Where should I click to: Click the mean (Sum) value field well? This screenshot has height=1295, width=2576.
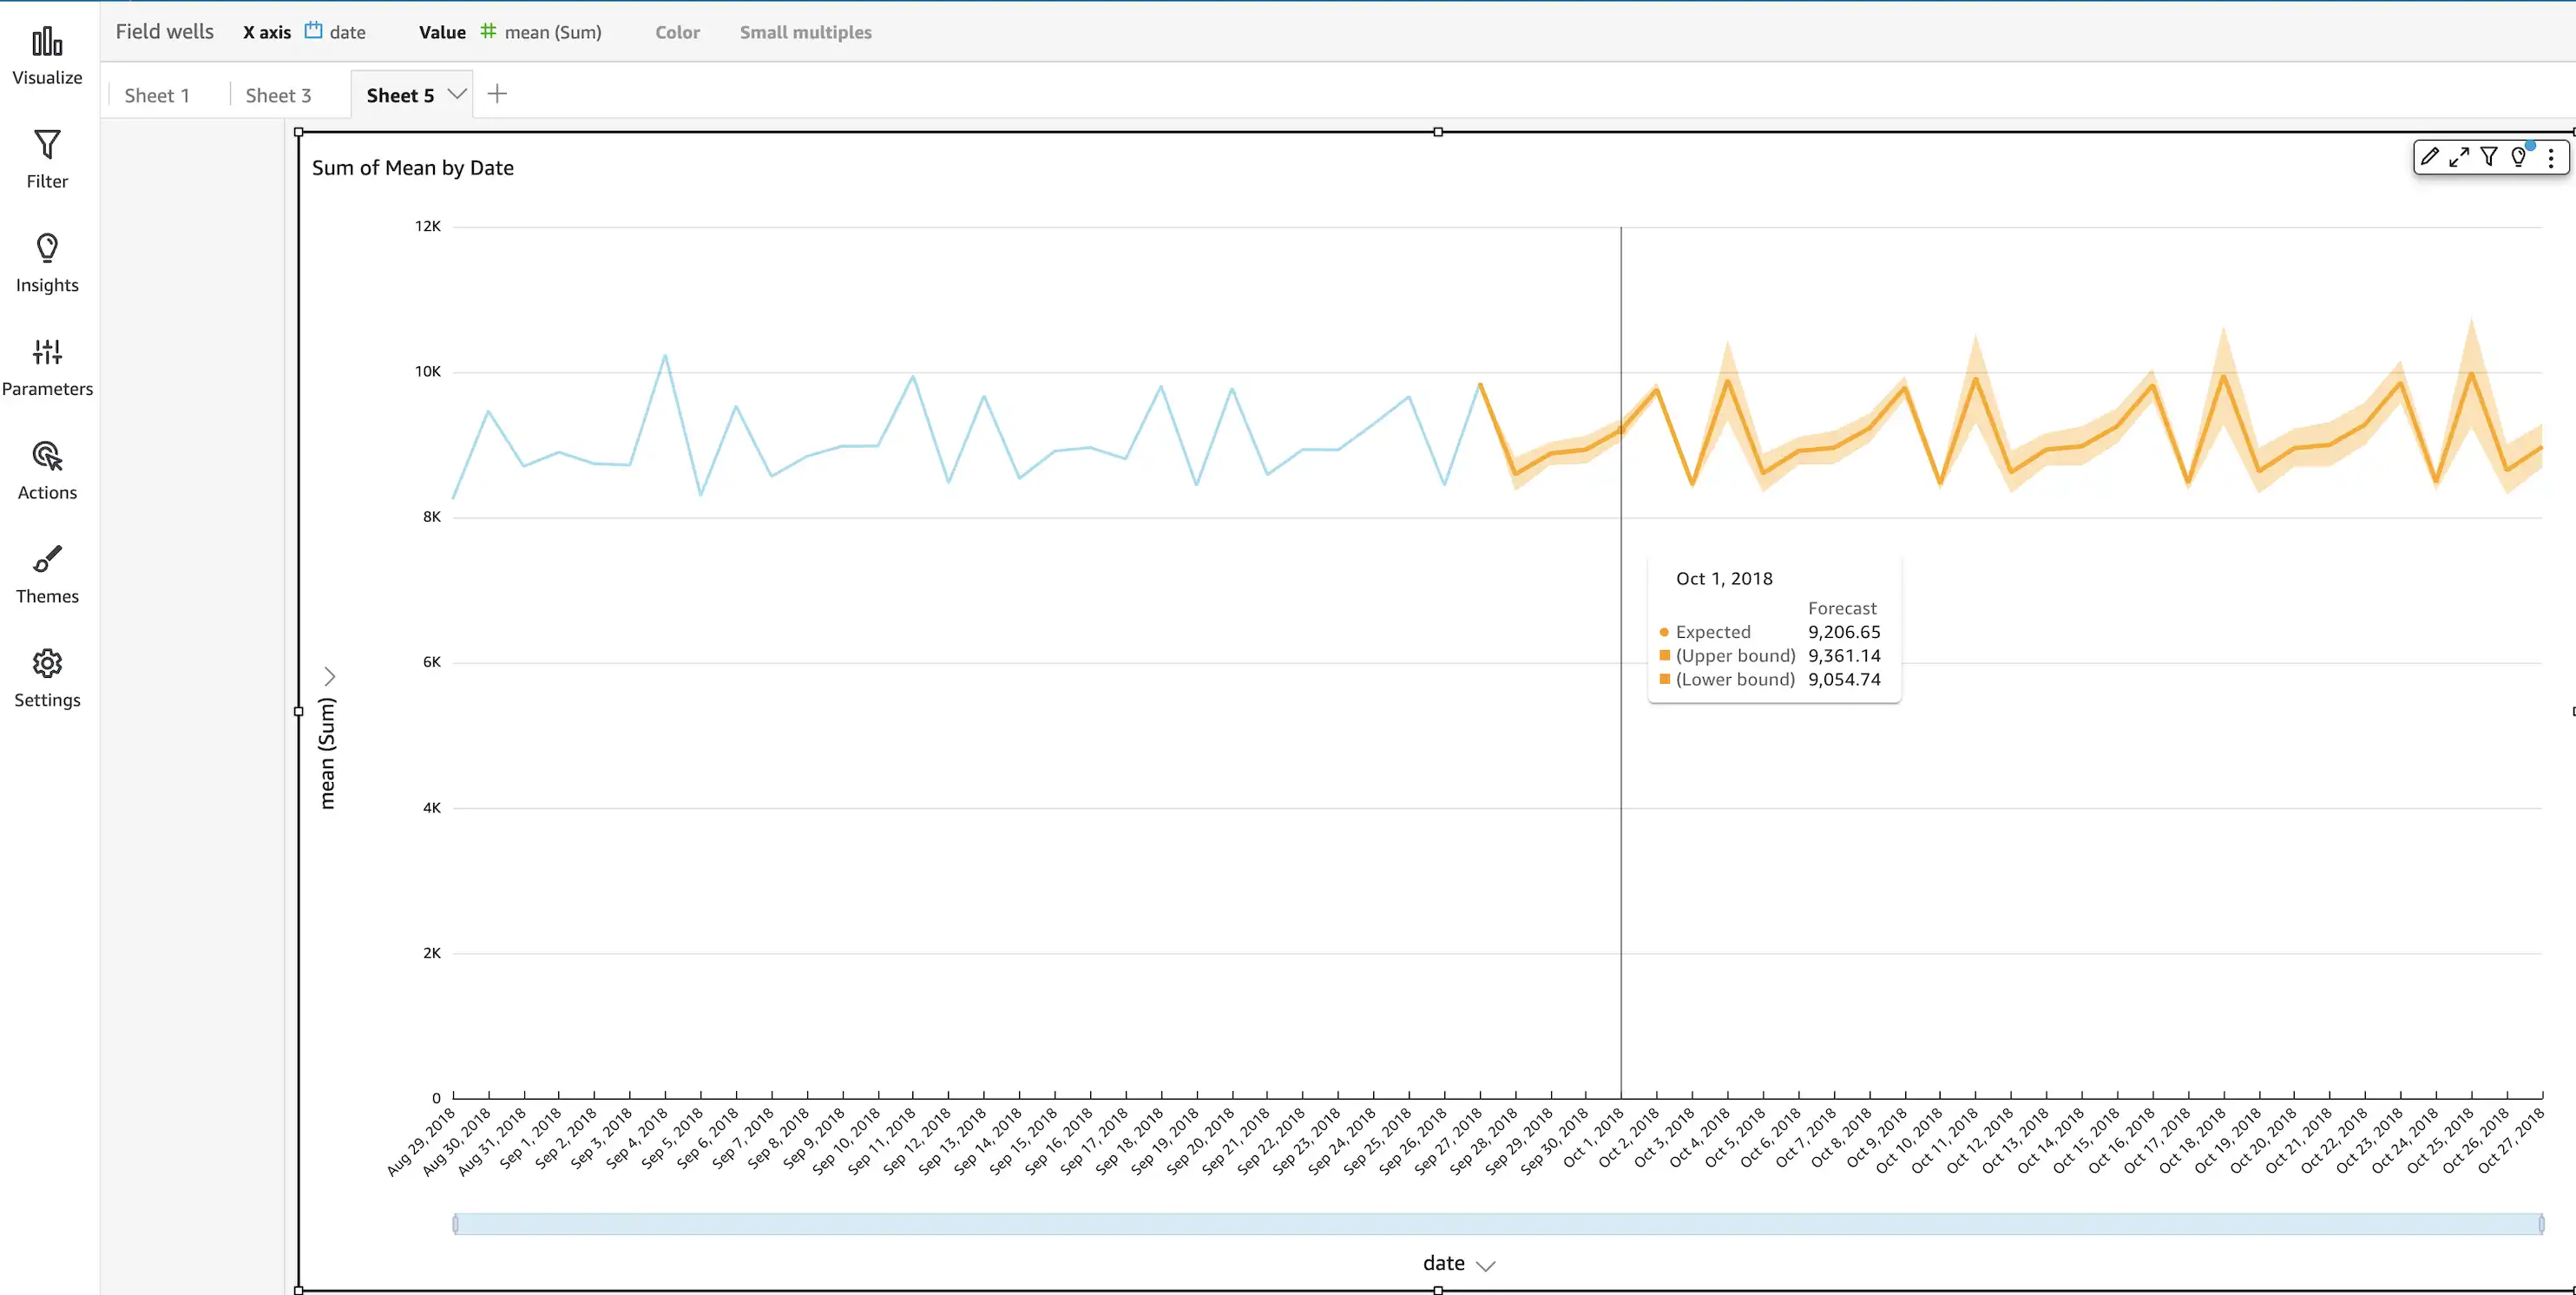pyautogui.click(x=552, y=32)
